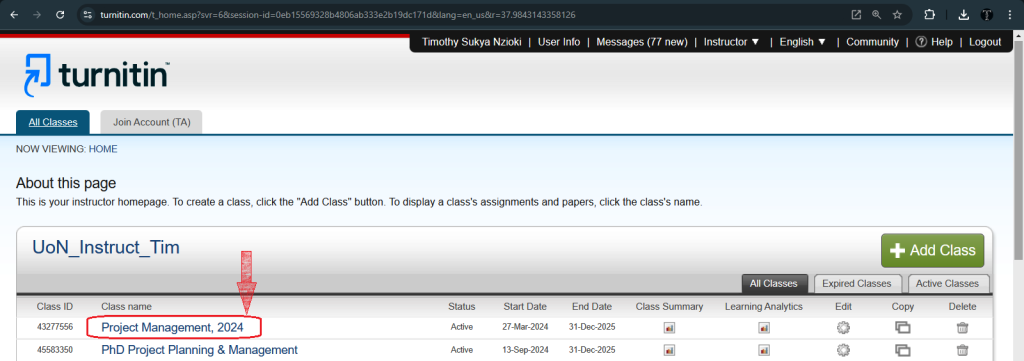Screen dimensions: 1024x361
Task: Reload the Turnitin page
Action: click(60, 14)
